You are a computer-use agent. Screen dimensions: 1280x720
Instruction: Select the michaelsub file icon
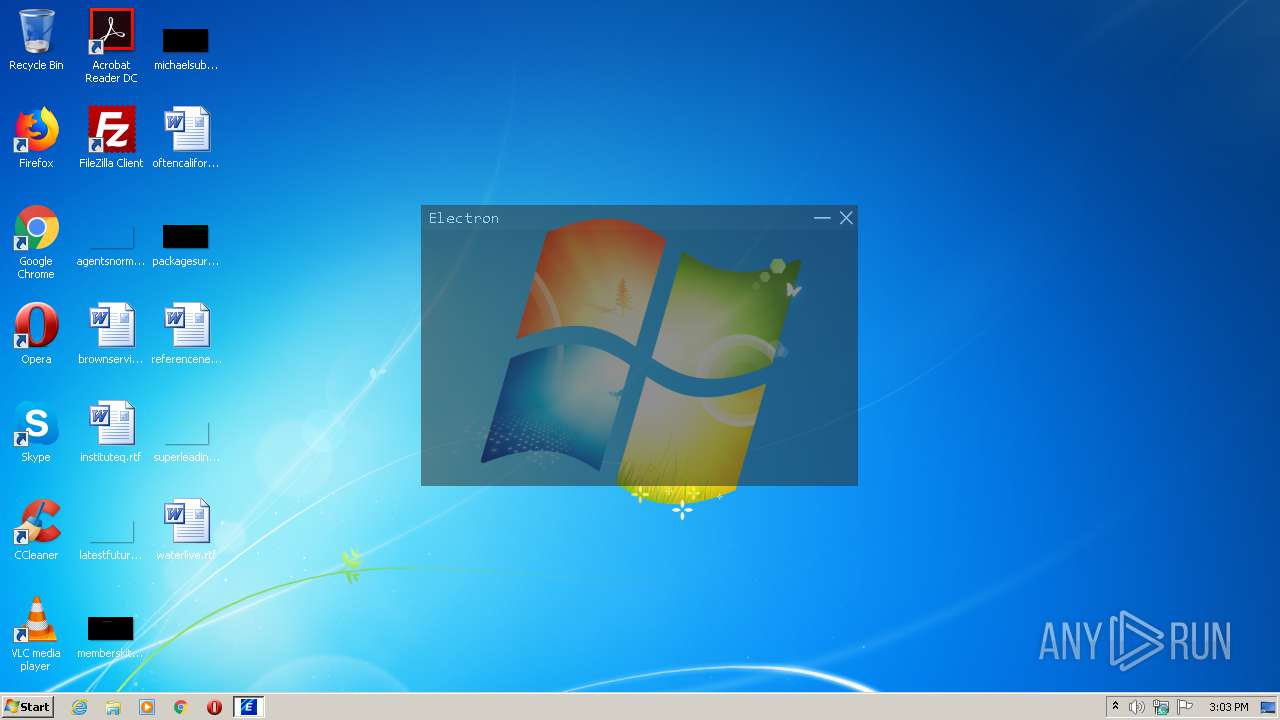click(186, 49)
